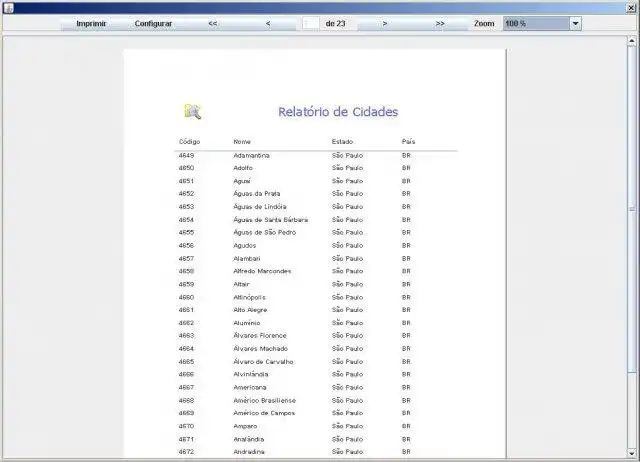
Task: Click São Paulo in the Adamantina row
Action: pos(347,155)
